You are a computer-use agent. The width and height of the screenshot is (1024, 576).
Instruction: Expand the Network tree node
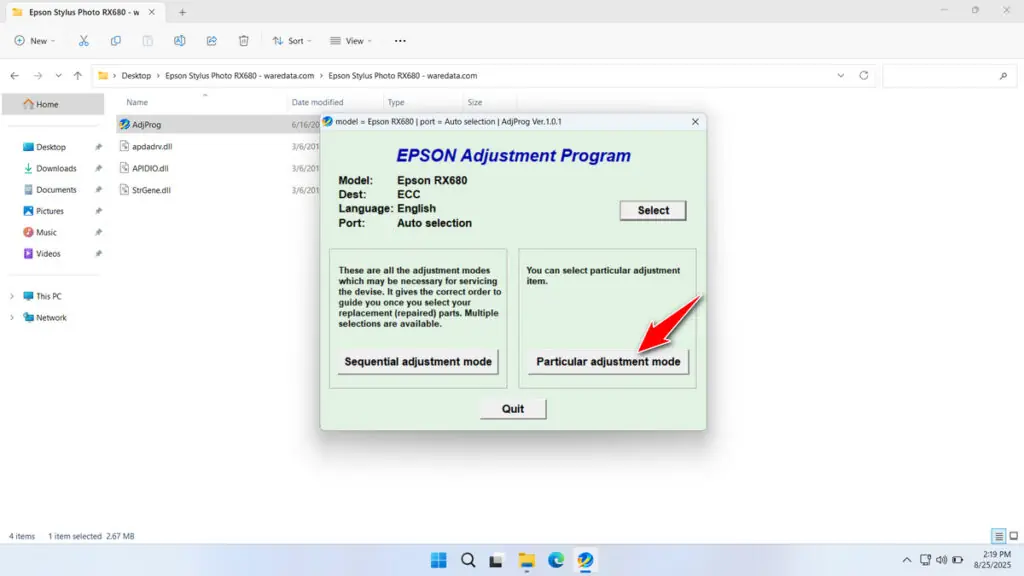[12, 318]
